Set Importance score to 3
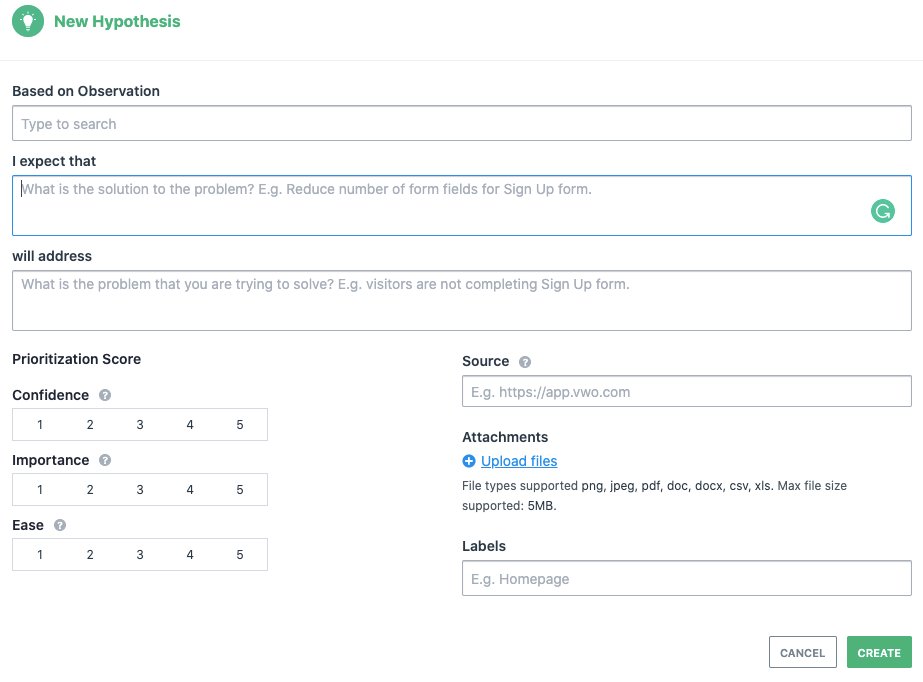 (x=140, y=490)
